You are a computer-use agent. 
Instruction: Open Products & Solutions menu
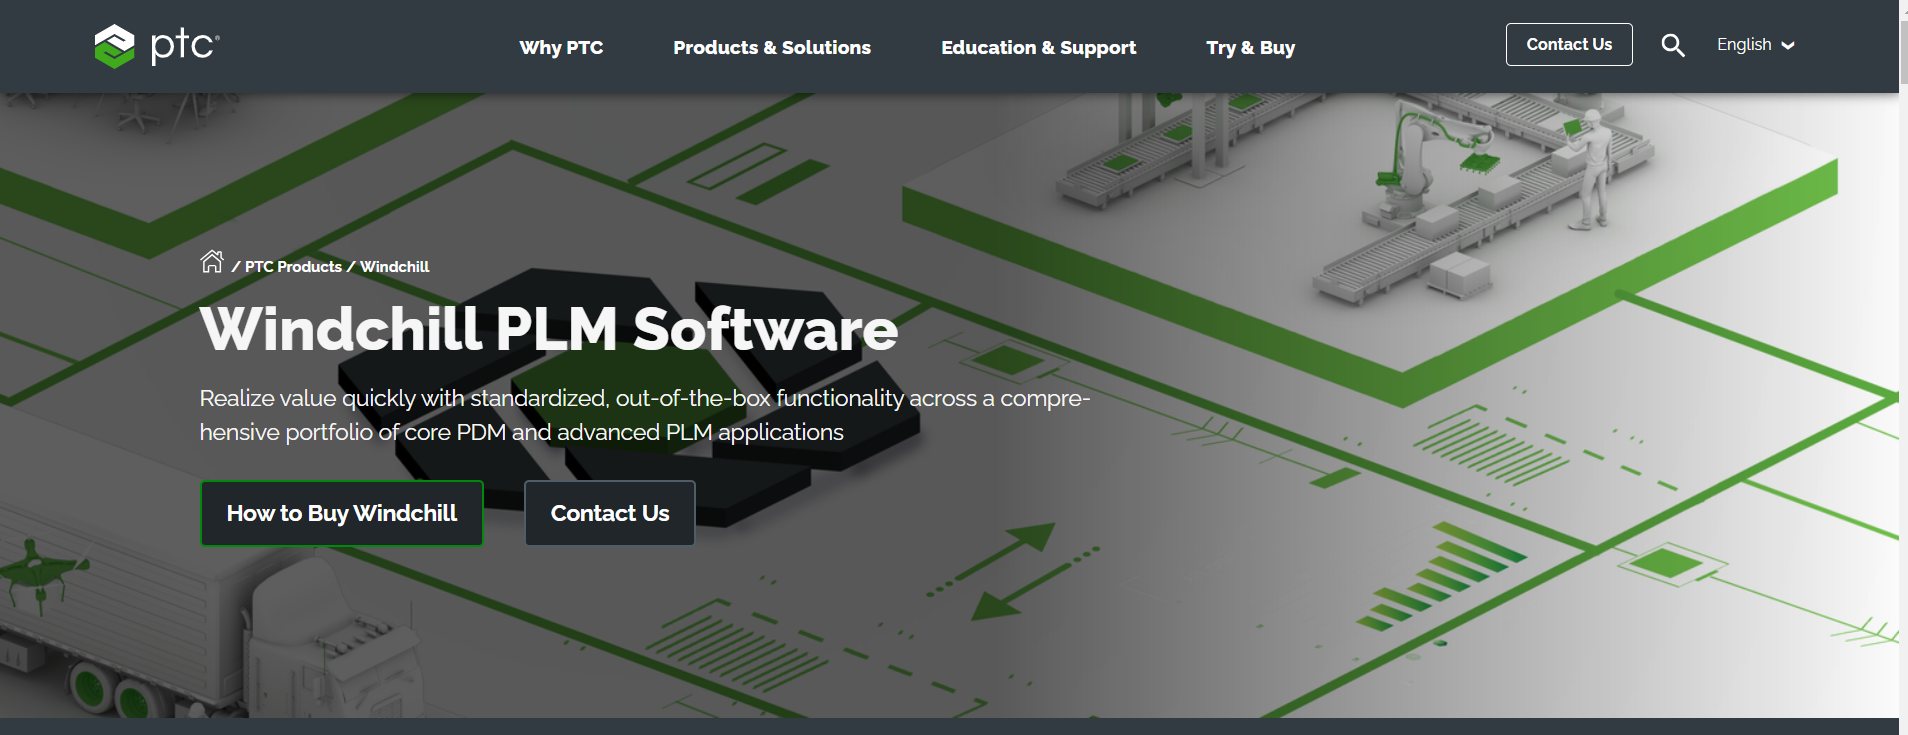point(772,47)
